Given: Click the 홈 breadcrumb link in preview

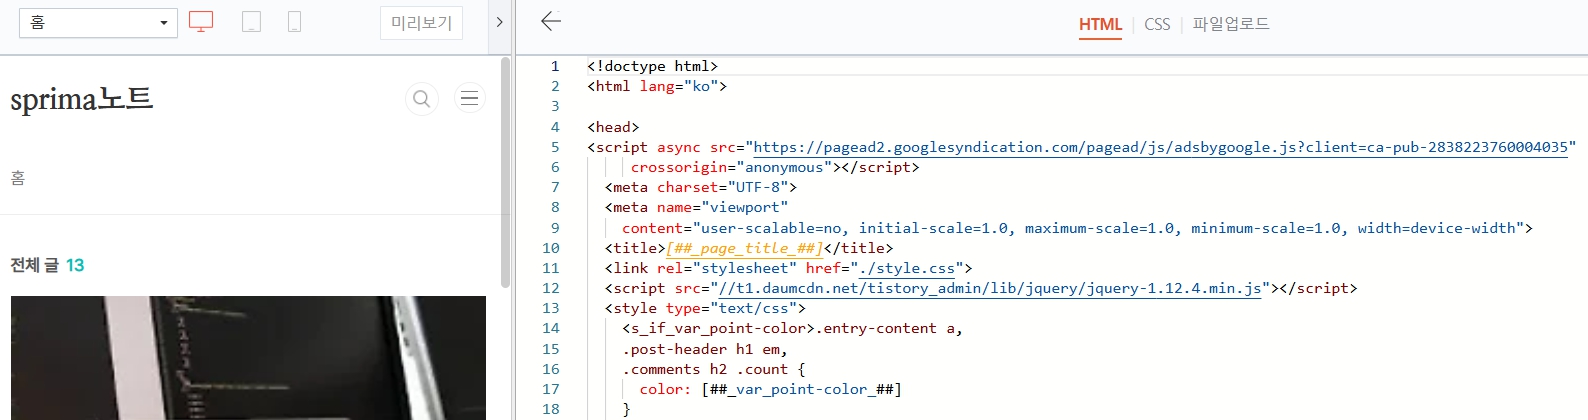Looking at the screenshot, I should (17, 178).
